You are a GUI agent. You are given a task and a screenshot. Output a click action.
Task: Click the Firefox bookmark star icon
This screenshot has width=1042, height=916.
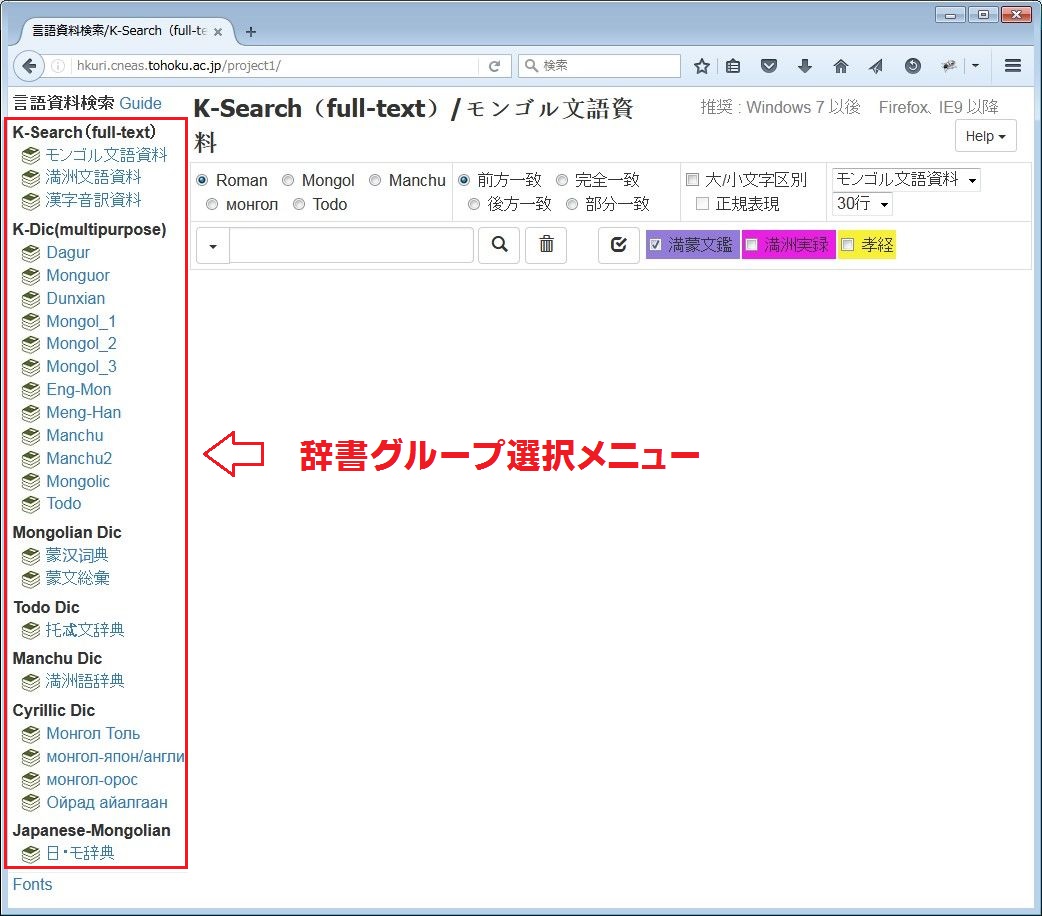(x=702, y=66)
